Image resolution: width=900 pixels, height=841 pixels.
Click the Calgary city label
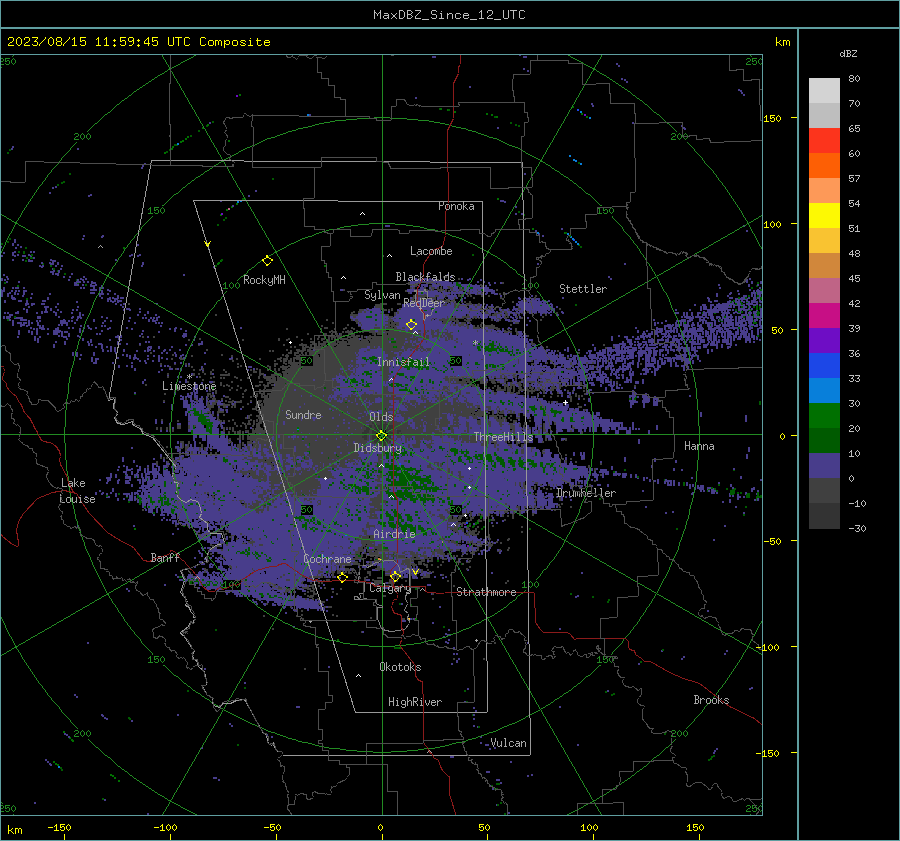(x=390, y=588)
